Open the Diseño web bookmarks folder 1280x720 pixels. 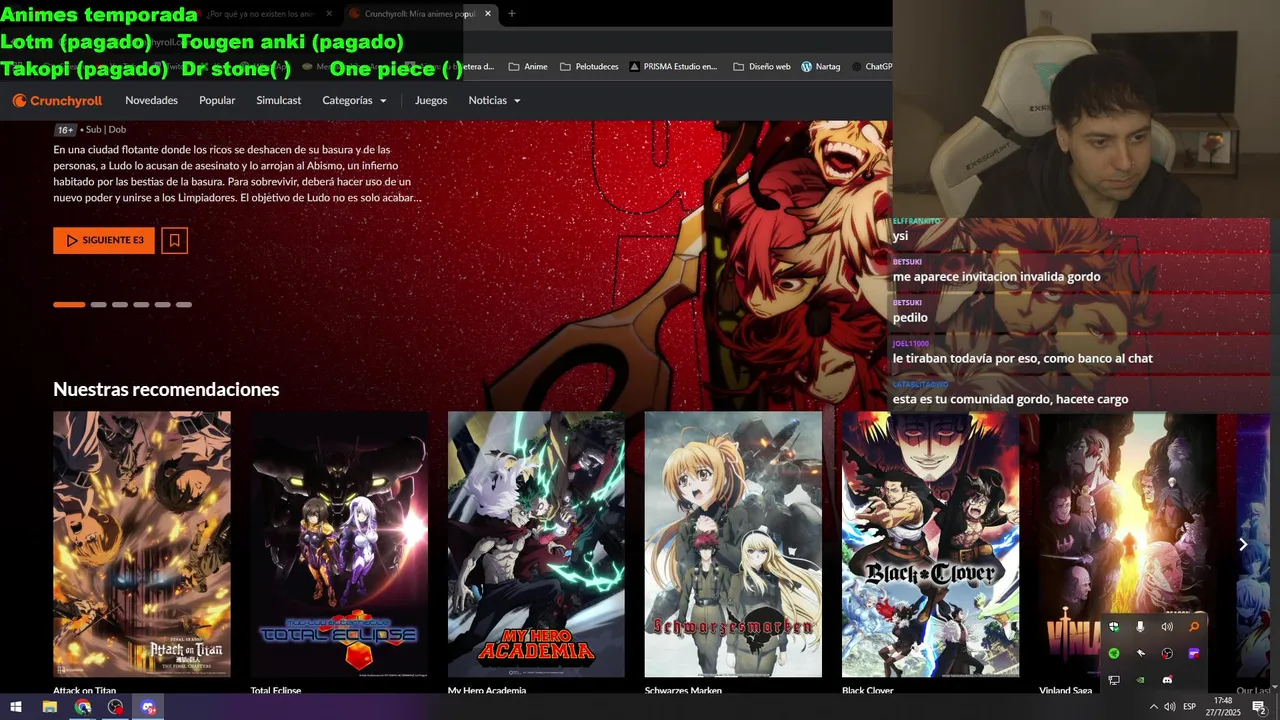point(761,67)
